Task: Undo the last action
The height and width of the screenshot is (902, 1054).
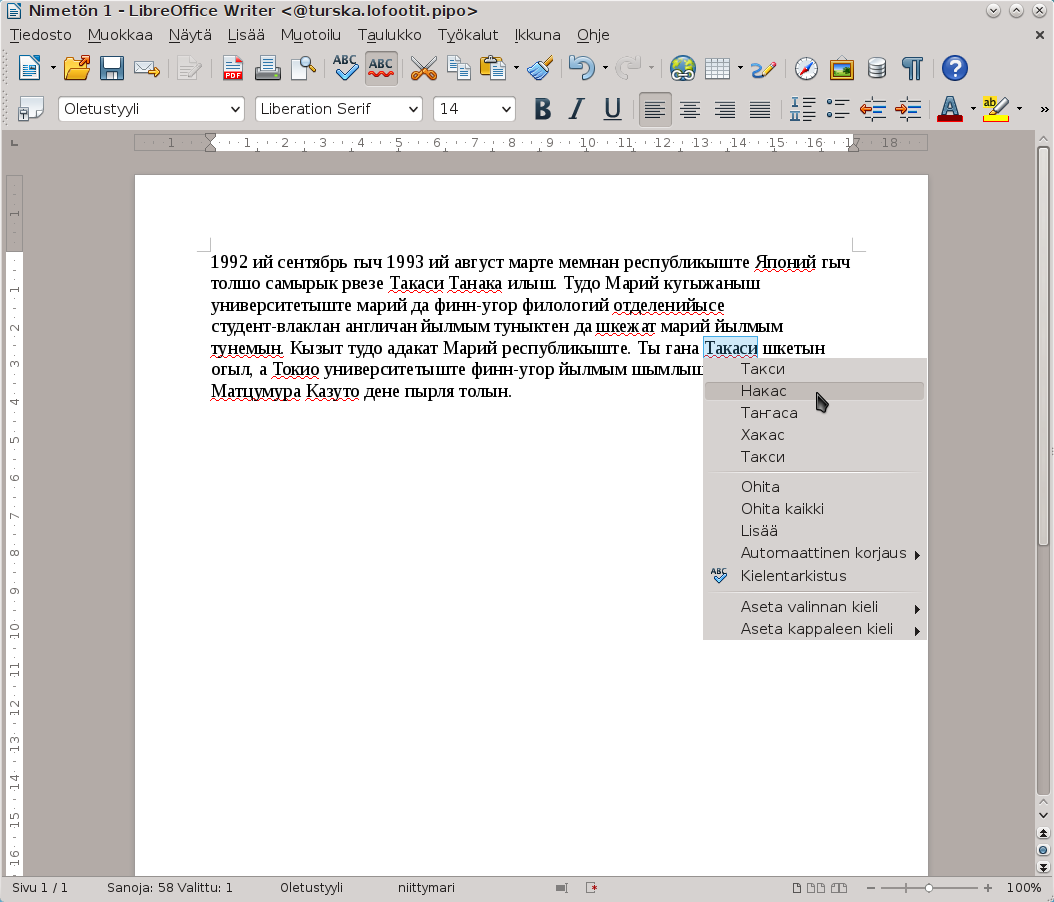Action: (581, 69)
